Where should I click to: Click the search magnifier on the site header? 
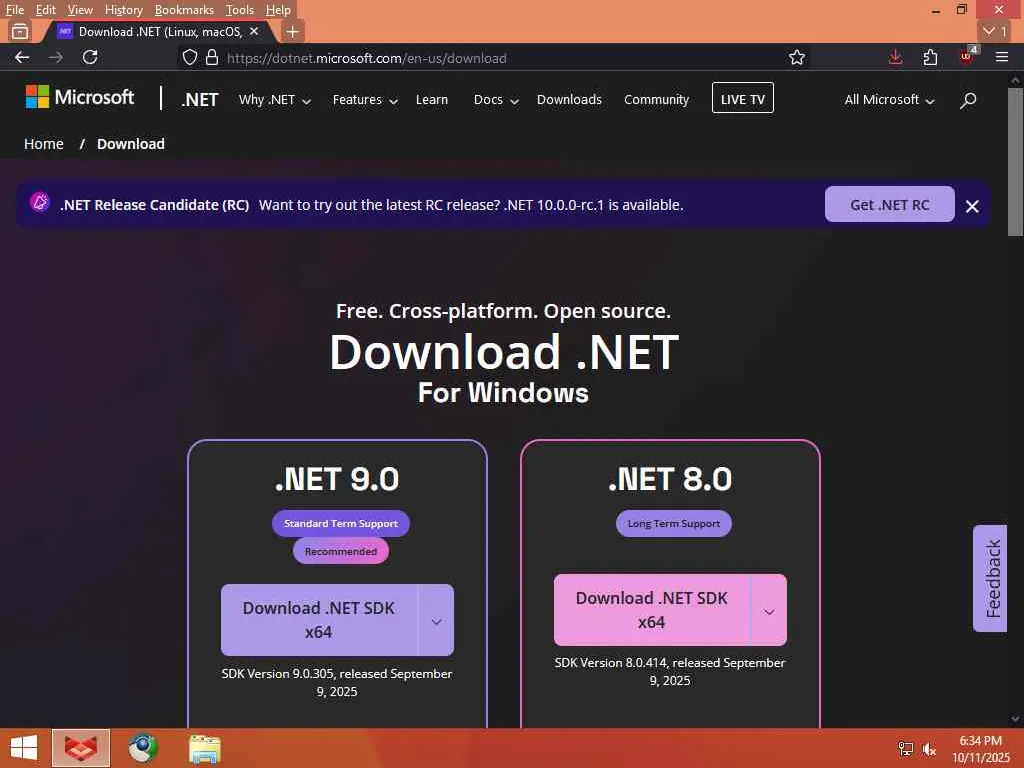point(968,100)
